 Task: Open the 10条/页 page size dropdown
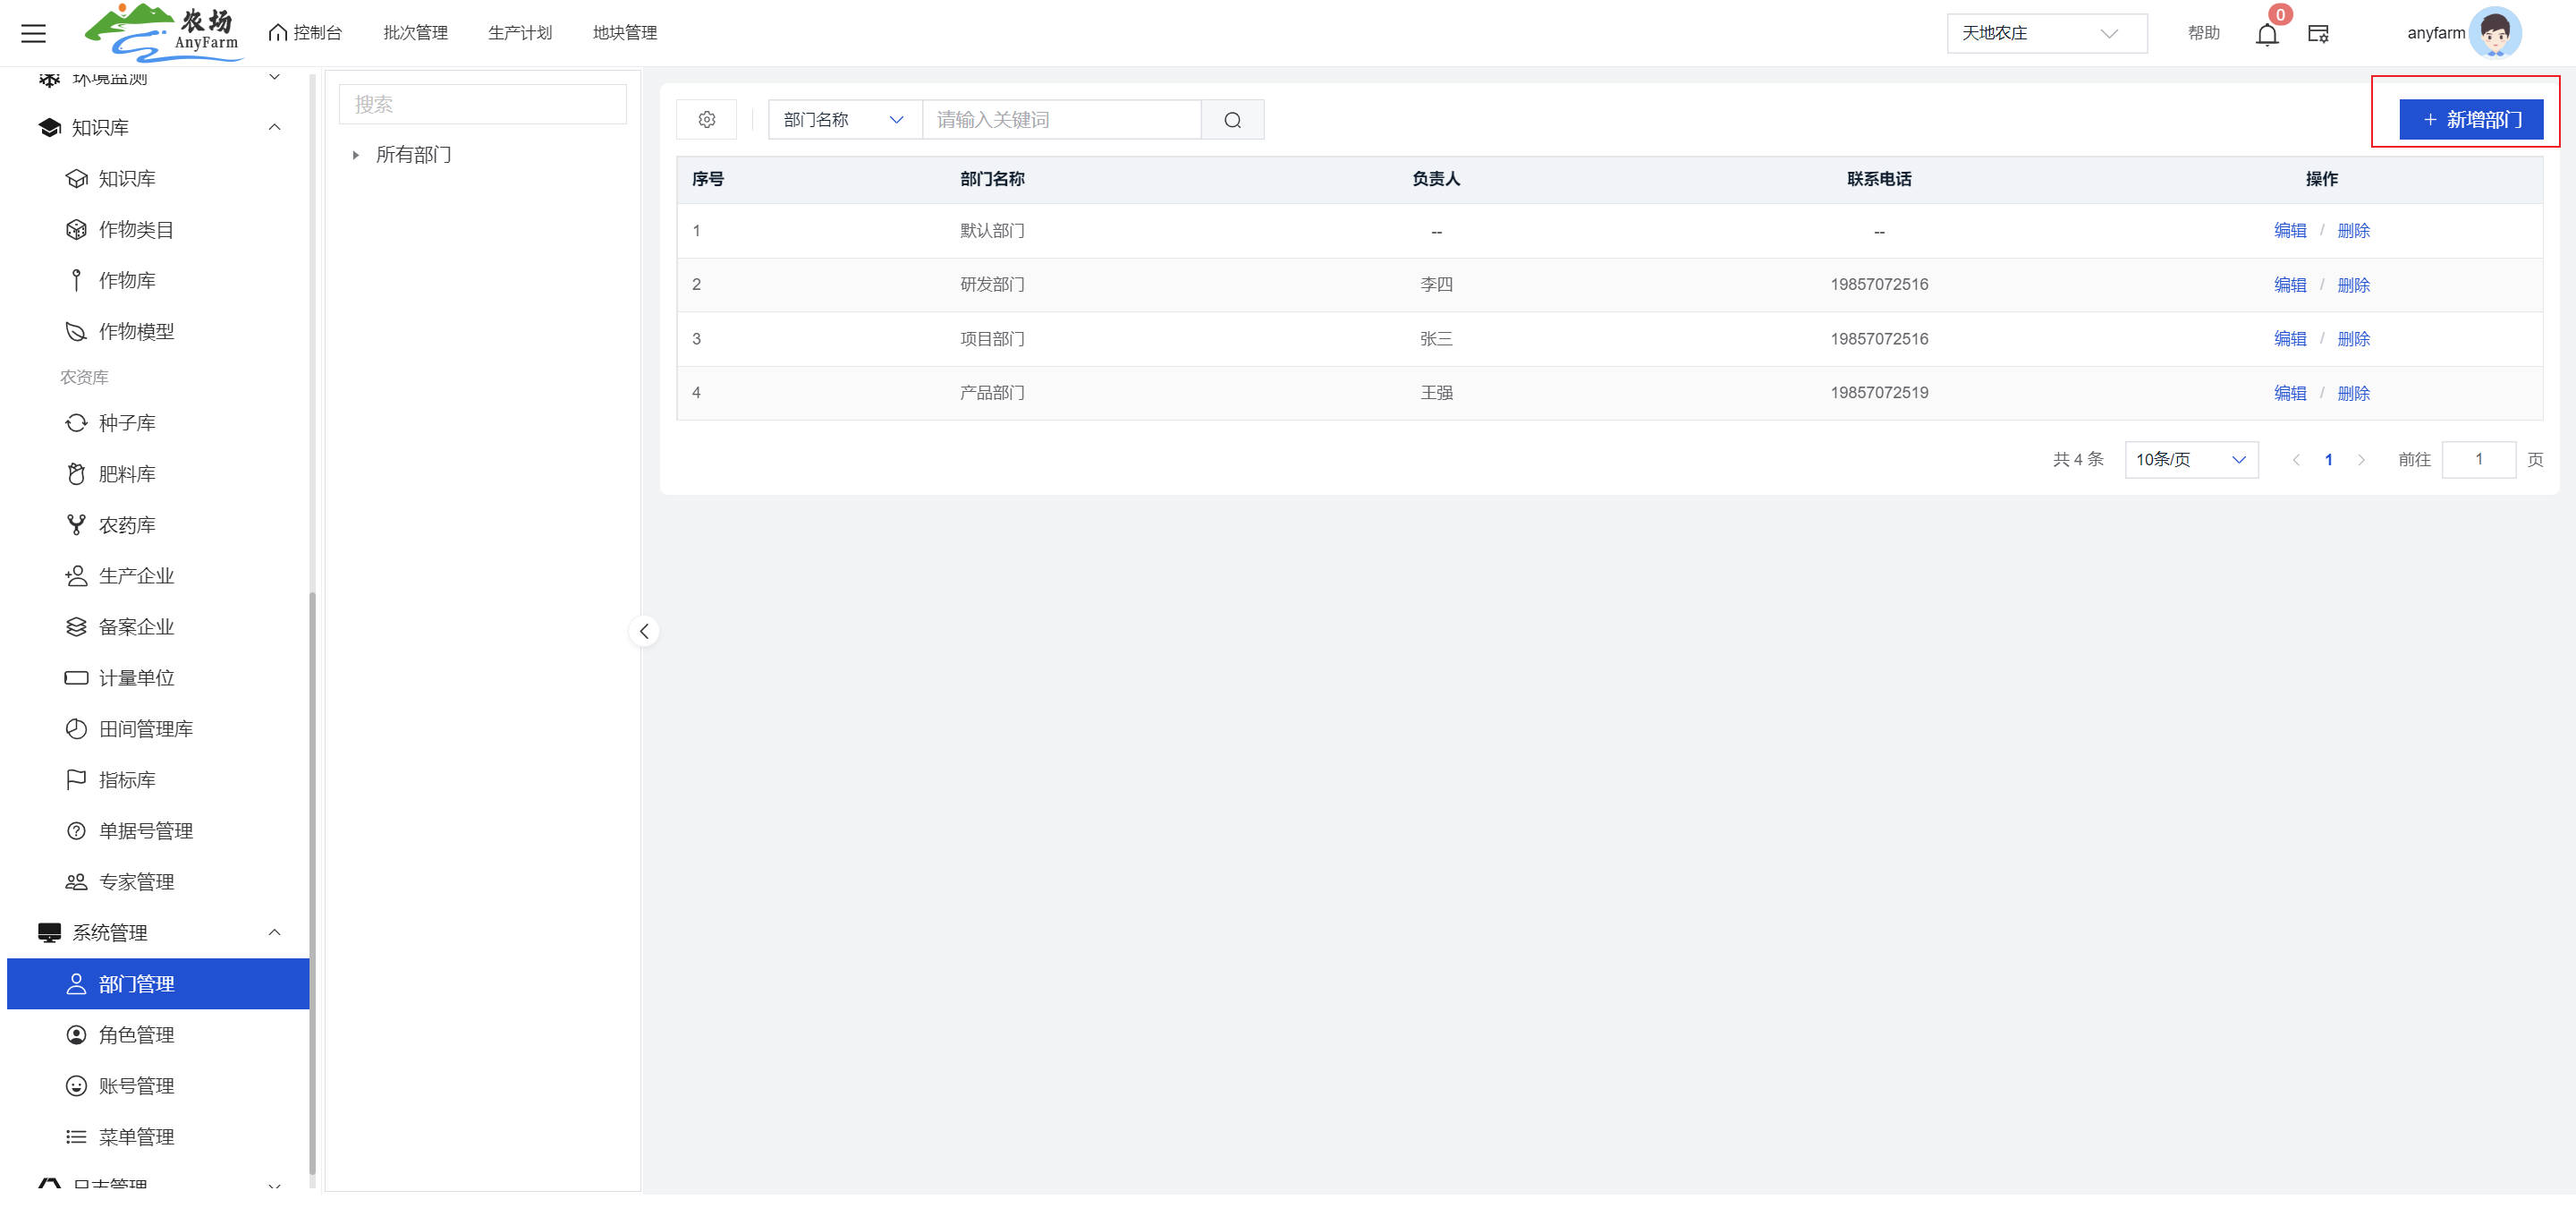[2190, 460]
